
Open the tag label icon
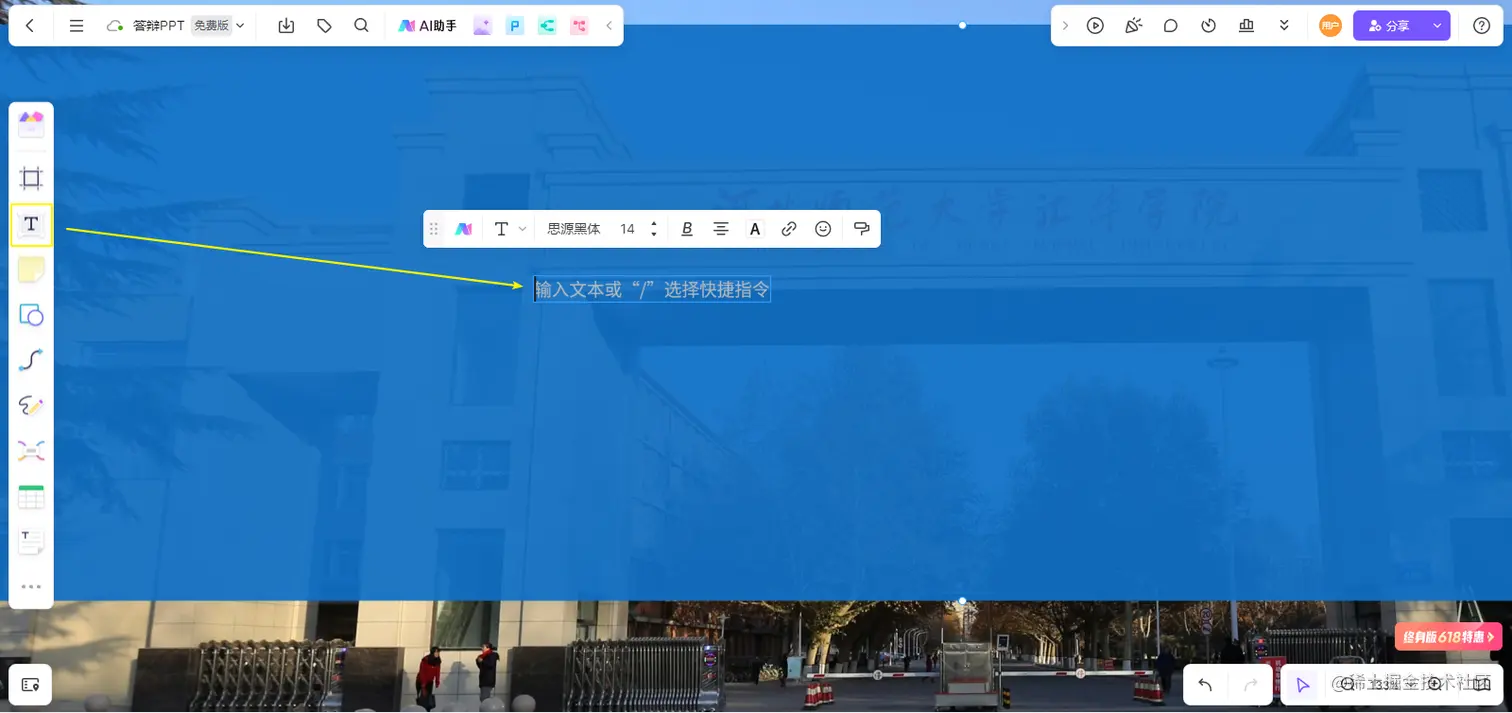pyautogui.click(x=324, y=26)
